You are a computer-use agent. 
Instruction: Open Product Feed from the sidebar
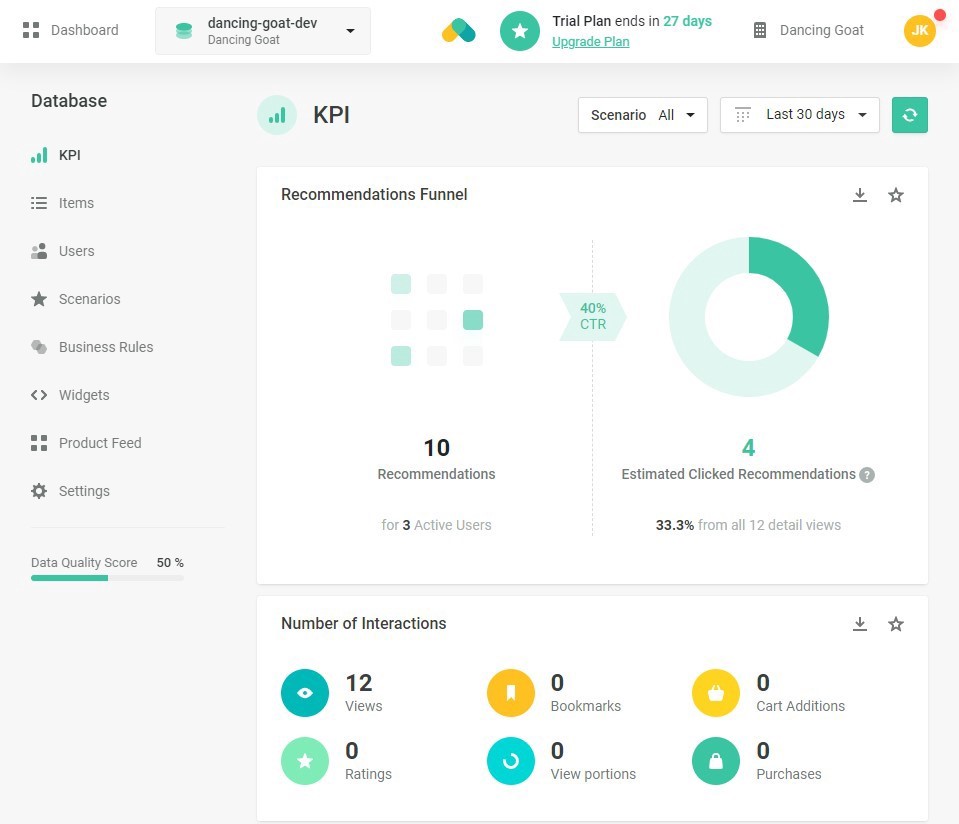click(x=100, y=443)
